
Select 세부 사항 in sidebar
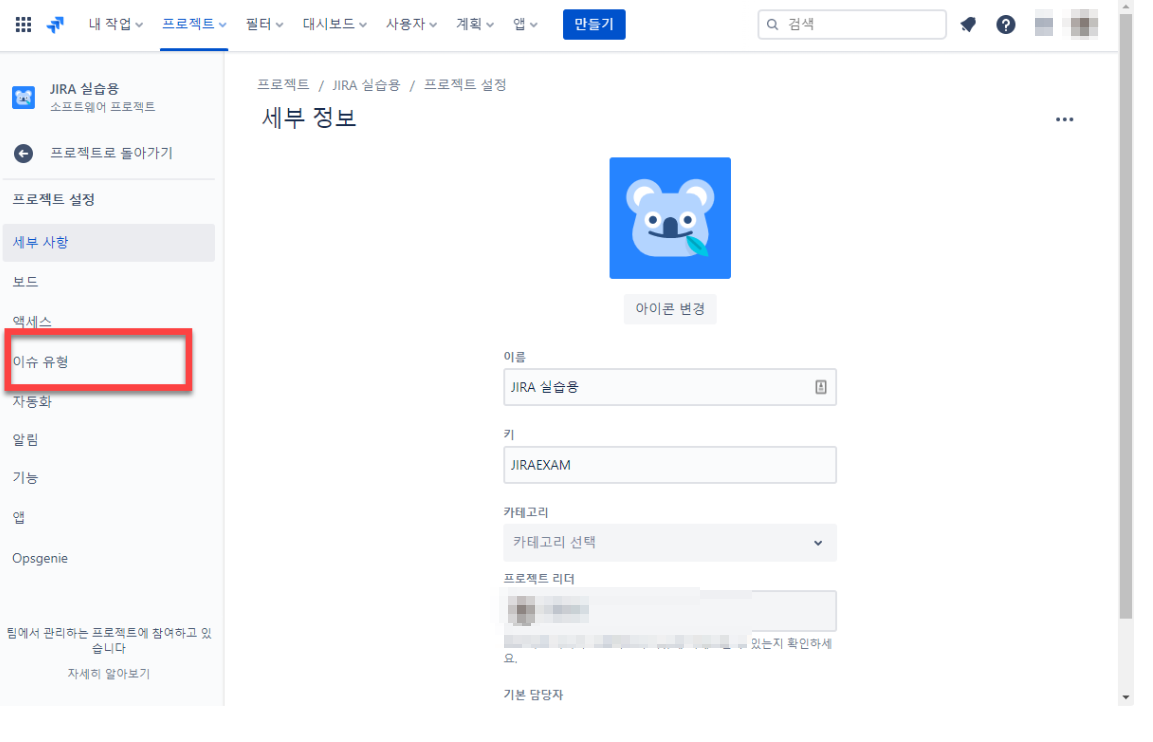tap(109, 243)
